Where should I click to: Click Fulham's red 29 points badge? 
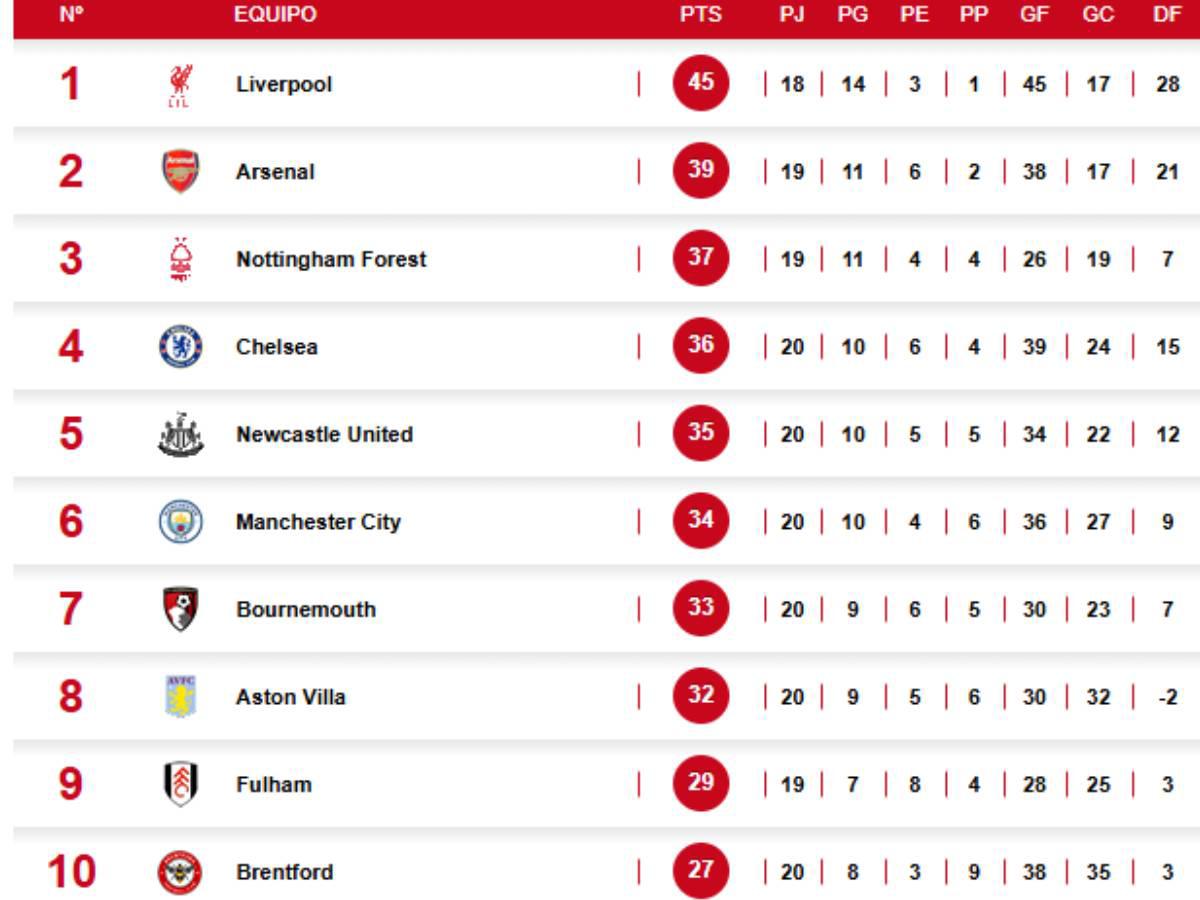click(x=701, y=783)
